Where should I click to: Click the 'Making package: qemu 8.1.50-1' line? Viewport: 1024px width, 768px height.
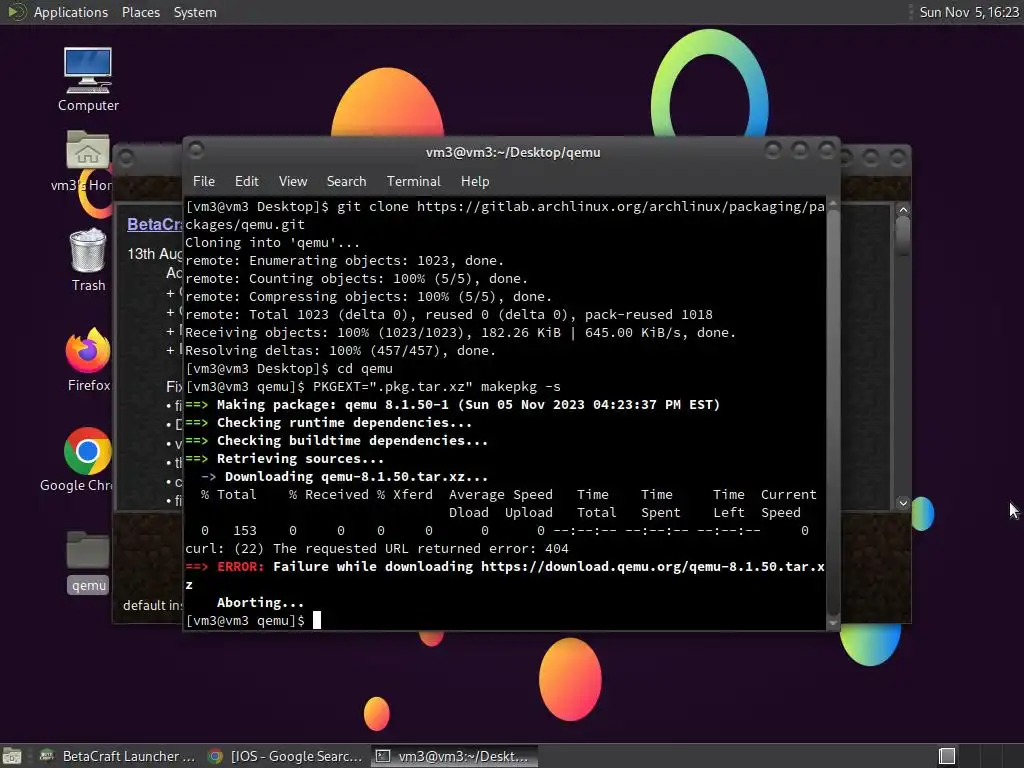(453, 405)
